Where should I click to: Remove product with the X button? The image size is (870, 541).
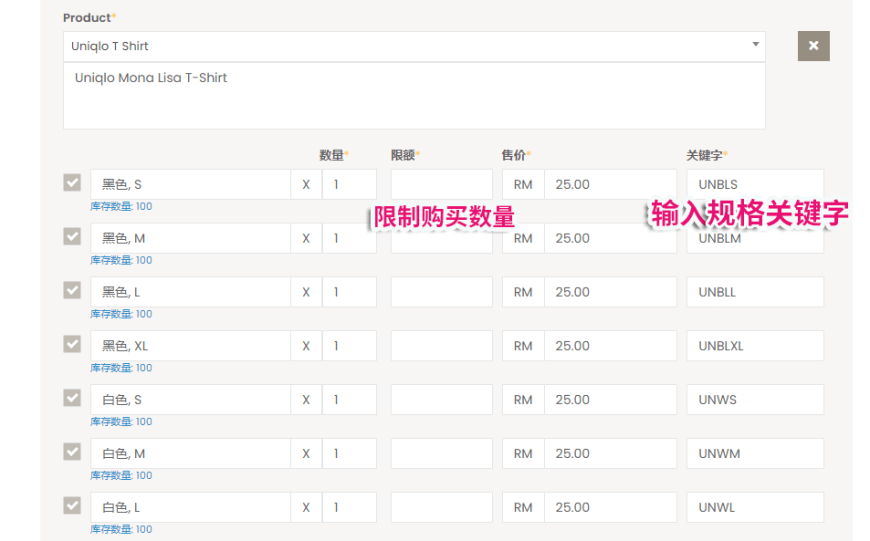click(813, 46)
